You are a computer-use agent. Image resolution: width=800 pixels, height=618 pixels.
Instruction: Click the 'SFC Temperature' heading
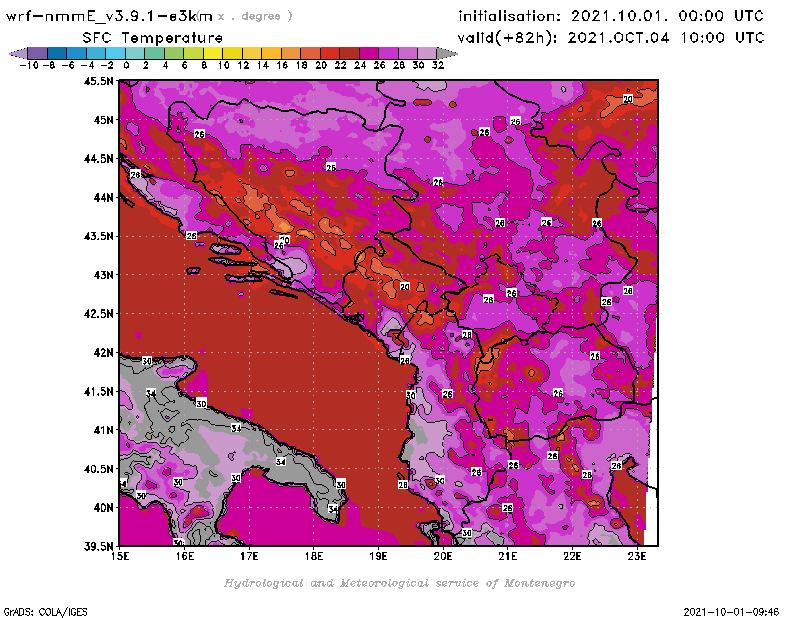coord(153,38)
